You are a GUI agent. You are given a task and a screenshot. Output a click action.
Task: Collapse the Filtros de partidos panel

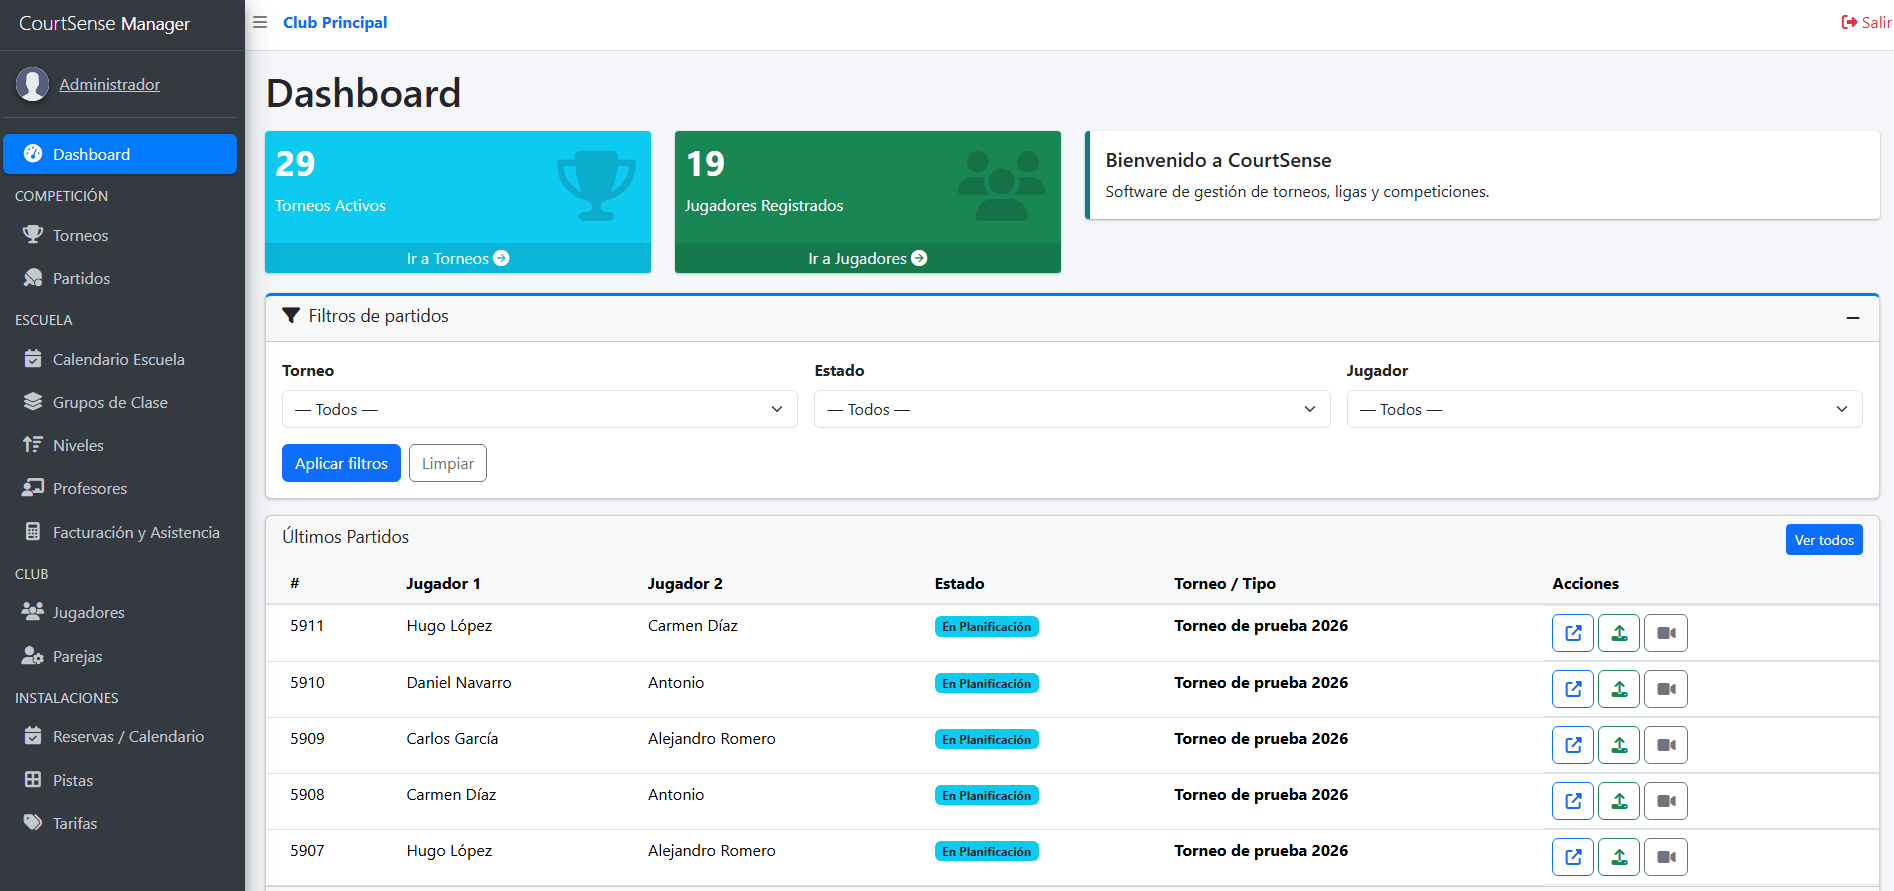[1852, 317]
